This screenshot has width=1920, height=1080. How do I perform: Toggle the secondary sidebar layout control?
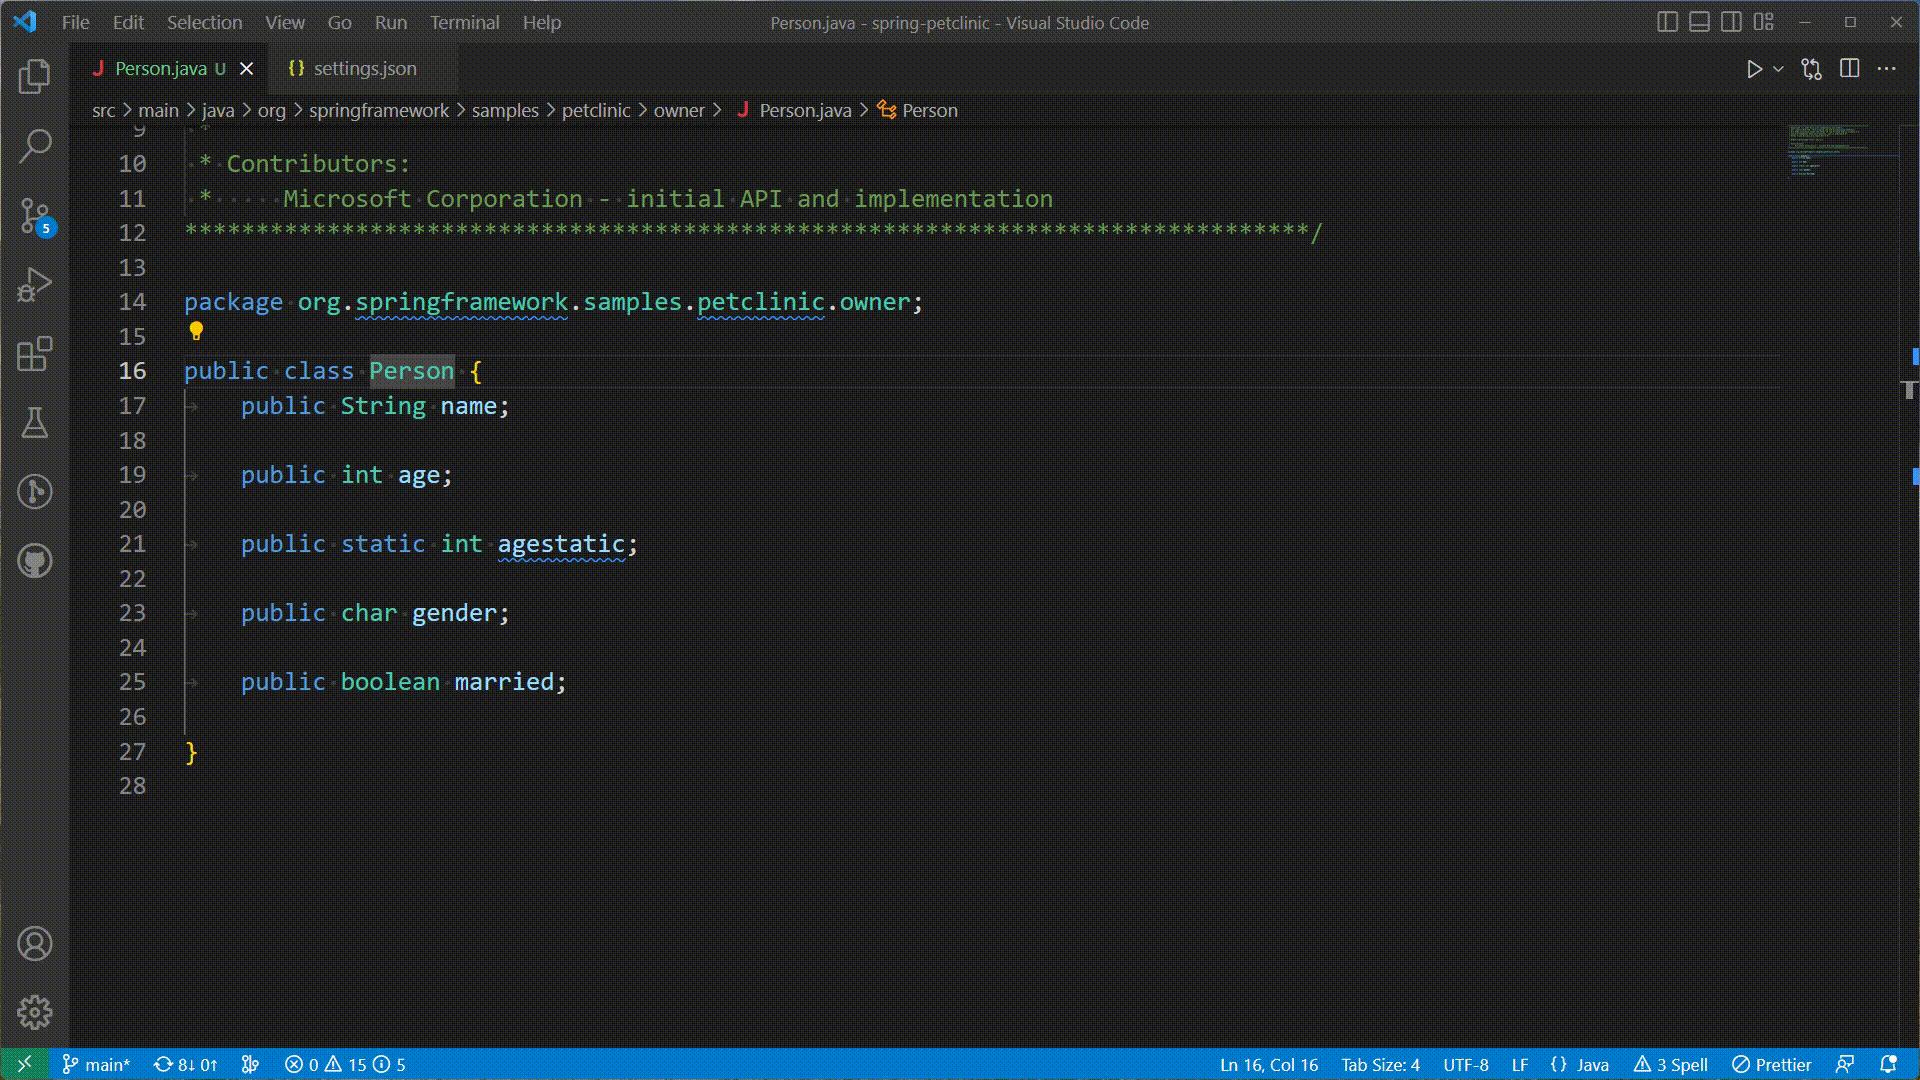1732,21
